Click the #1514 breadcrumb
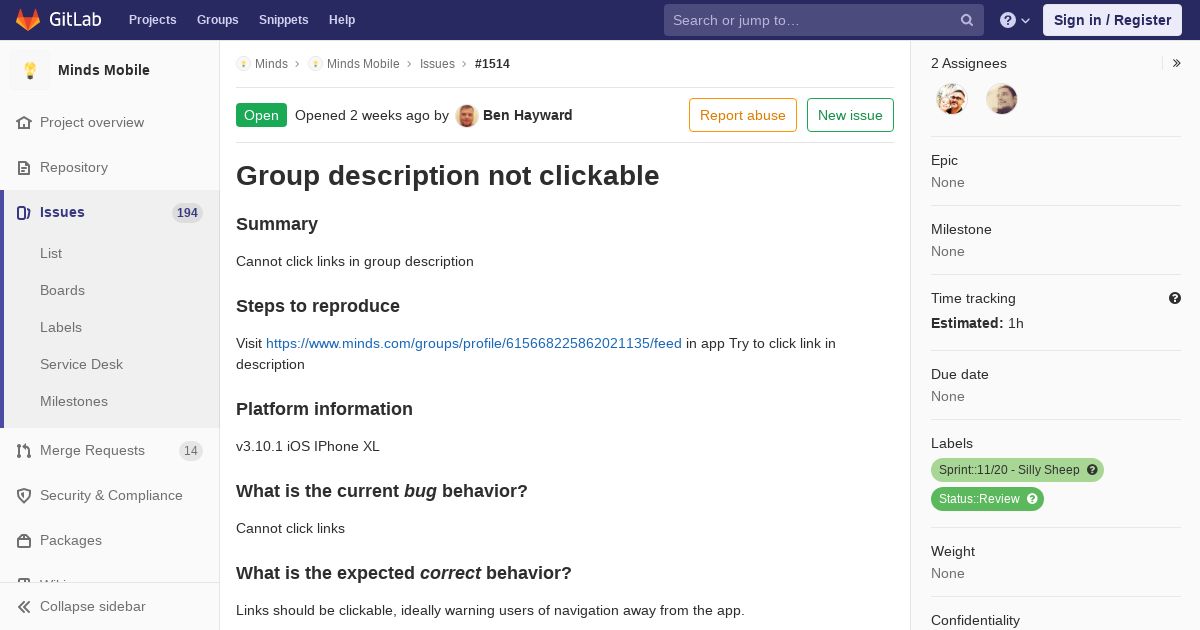Image resolution: width=1200 pixels, height=630 pixels. coord(492,64)
